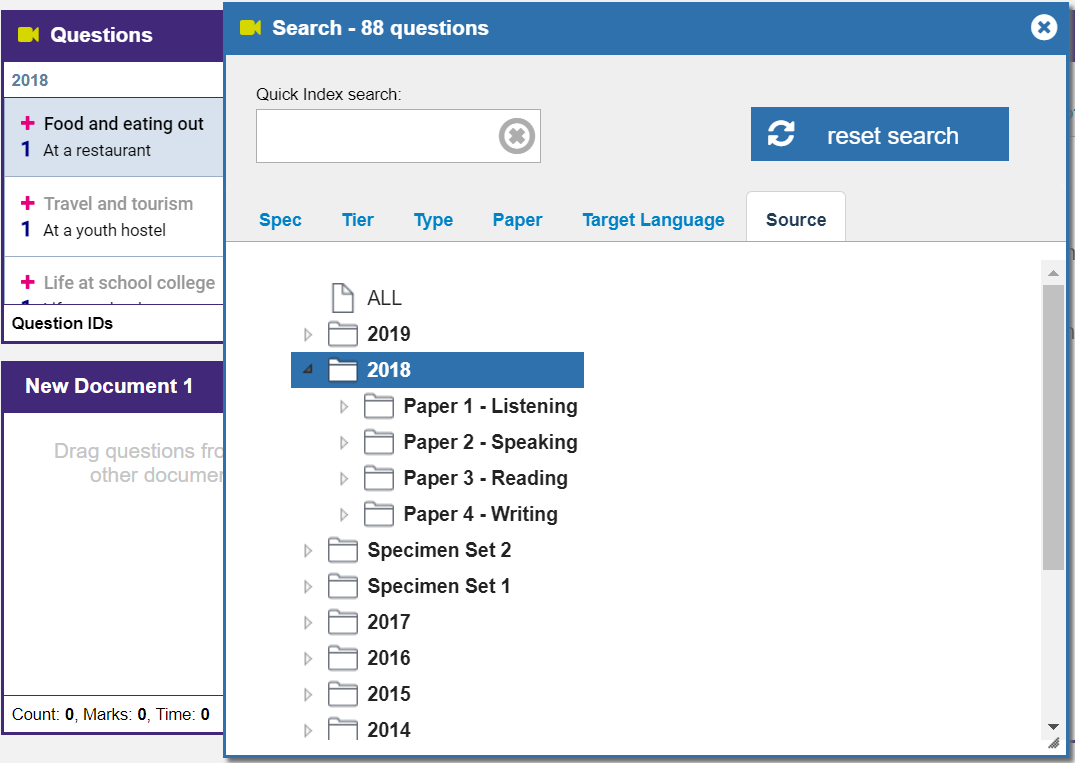Collapse the 2018 source folder
The height and width of the screenshot is (763, 1075).
(308, 370)
